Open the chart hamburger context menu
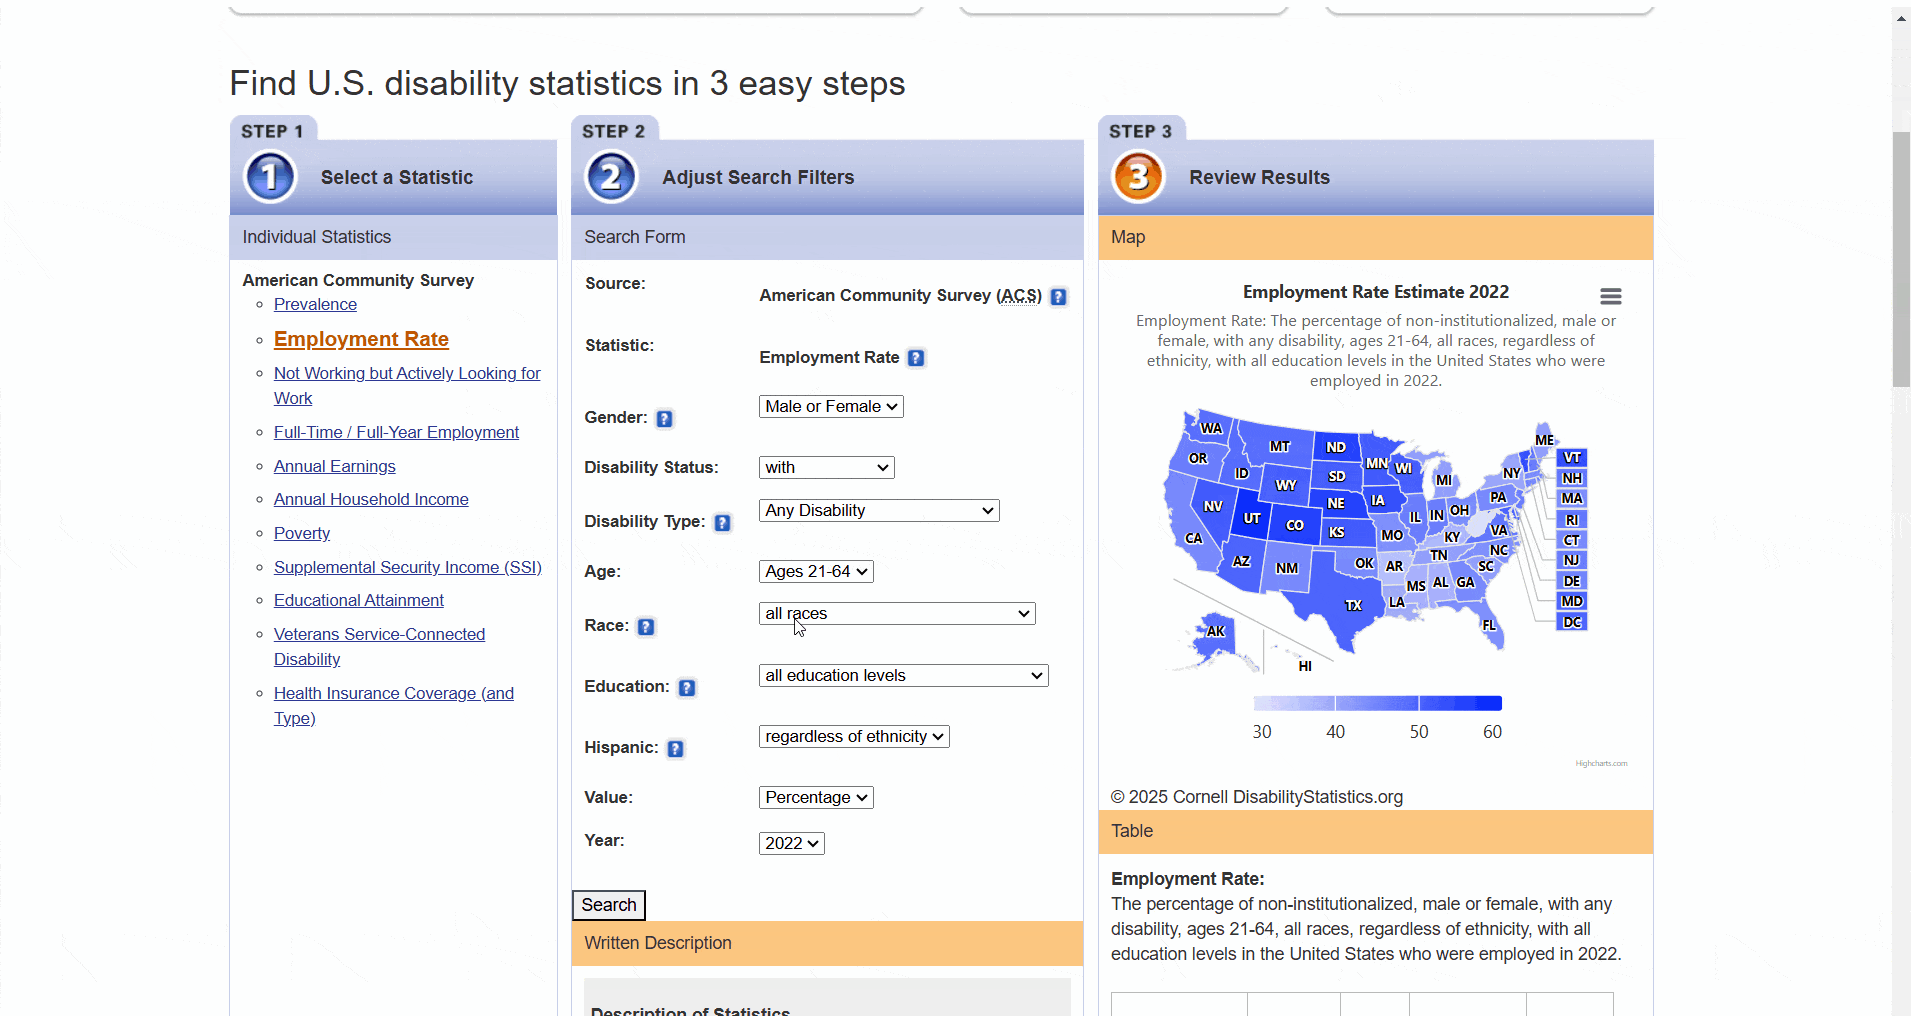 (x=1610, y=297)
